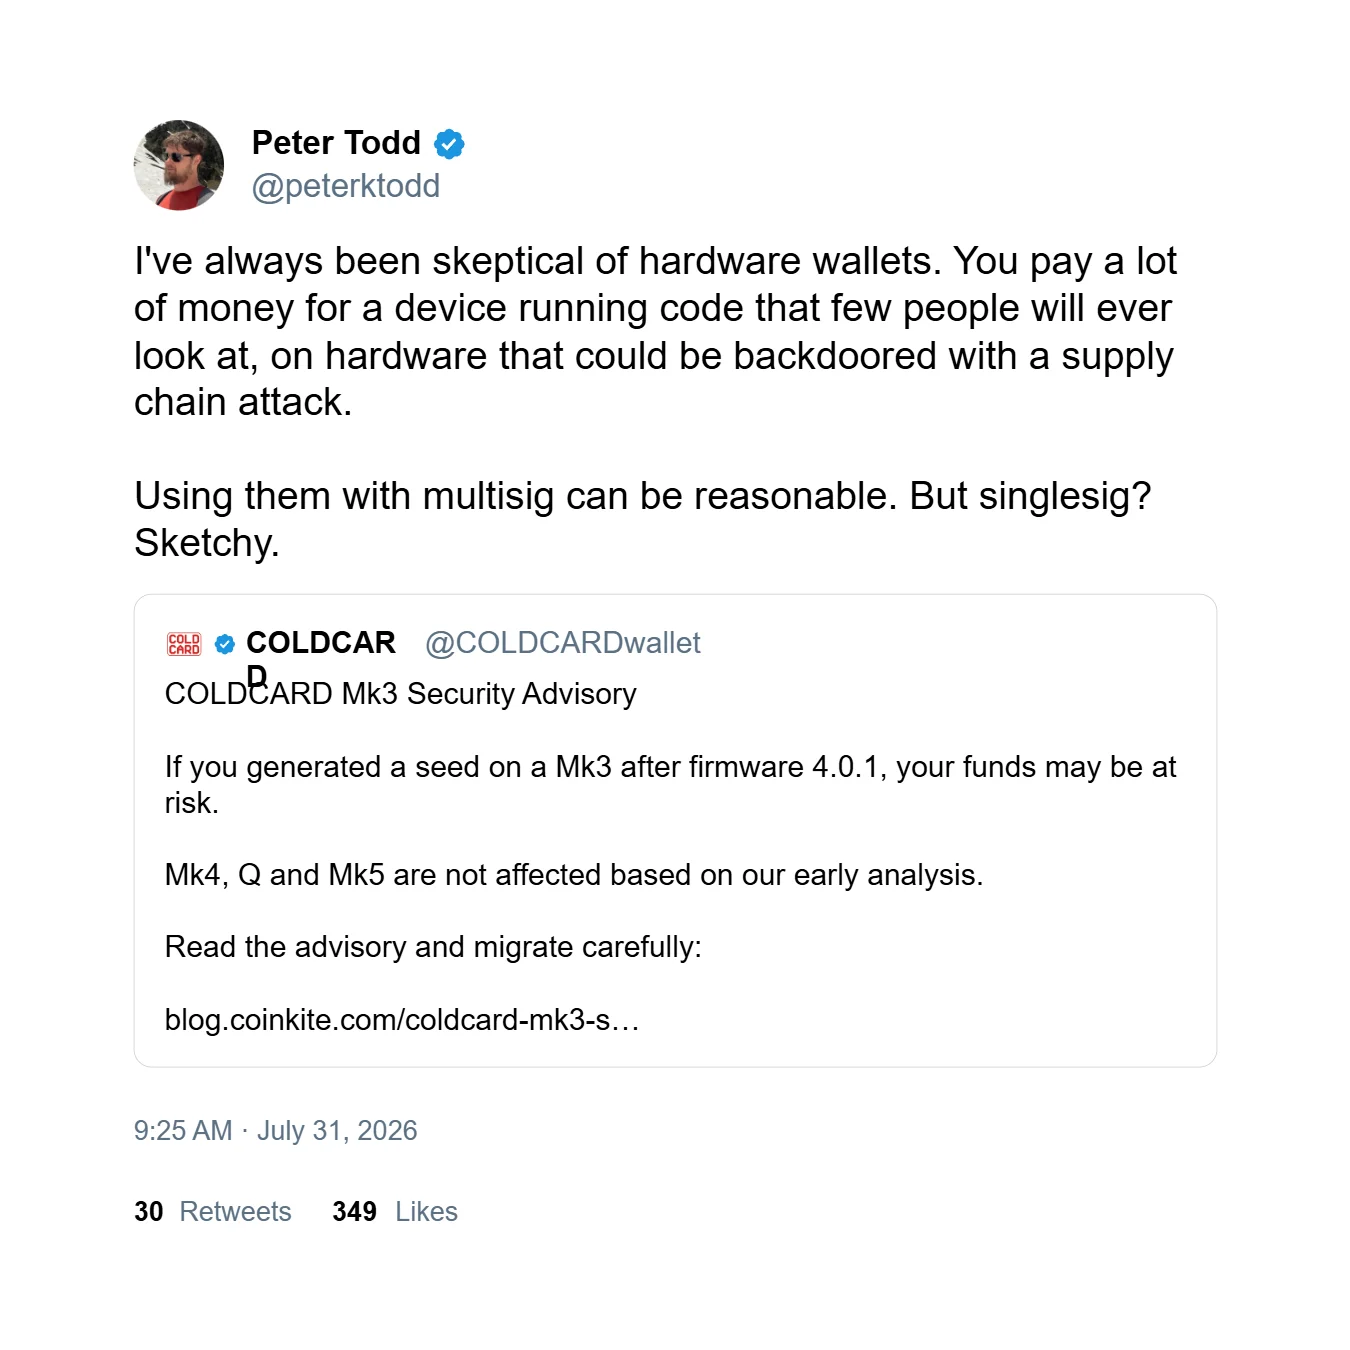
Task: View the July 31, 2026 date link
Action: click(337, 1130)
